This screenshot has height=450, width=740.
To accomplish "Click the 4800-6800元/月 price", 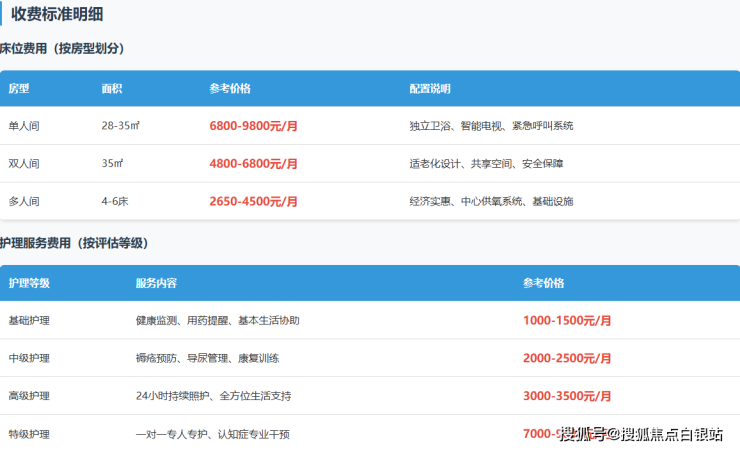I will click(254, 163).
